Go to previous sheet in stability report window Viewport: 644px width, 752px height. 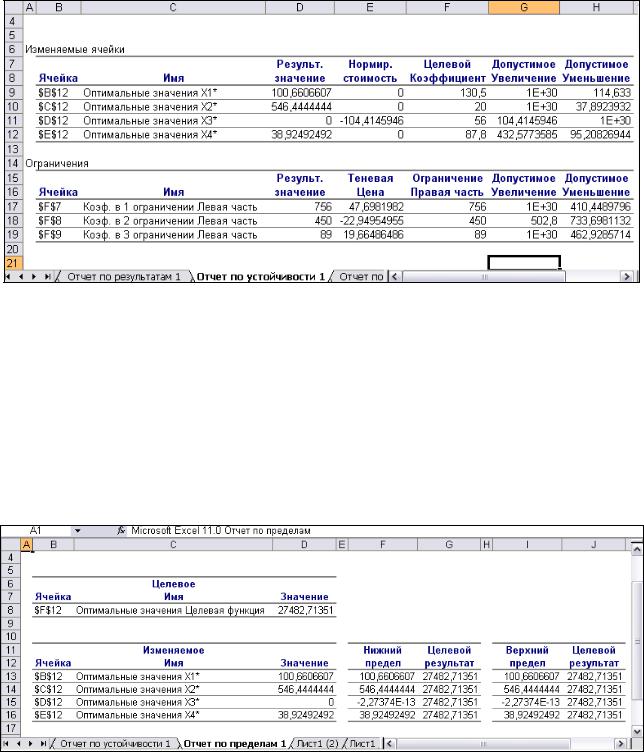(21, 277)
